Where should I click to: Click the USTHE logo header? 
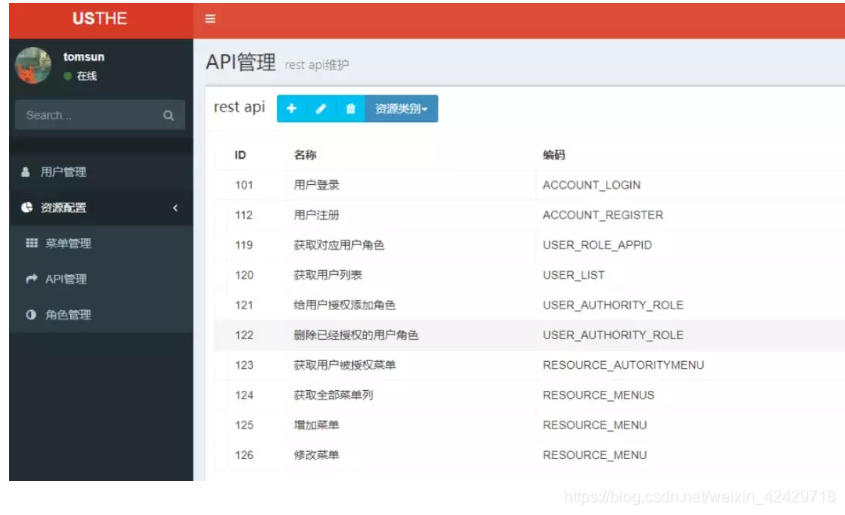tap(100, 19)
